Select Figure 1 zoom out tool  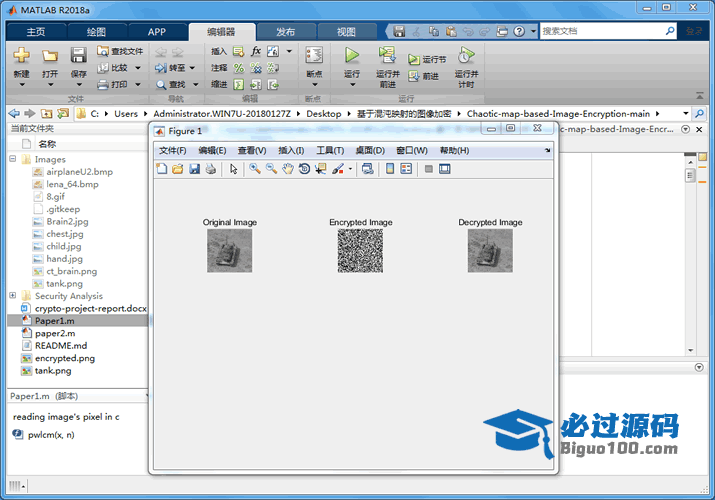[271, 169]
